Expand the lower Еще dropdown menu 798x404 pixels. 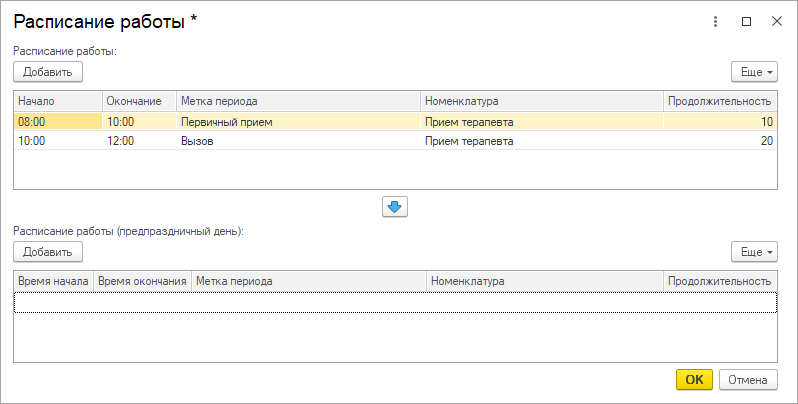(x=754, y=252)
